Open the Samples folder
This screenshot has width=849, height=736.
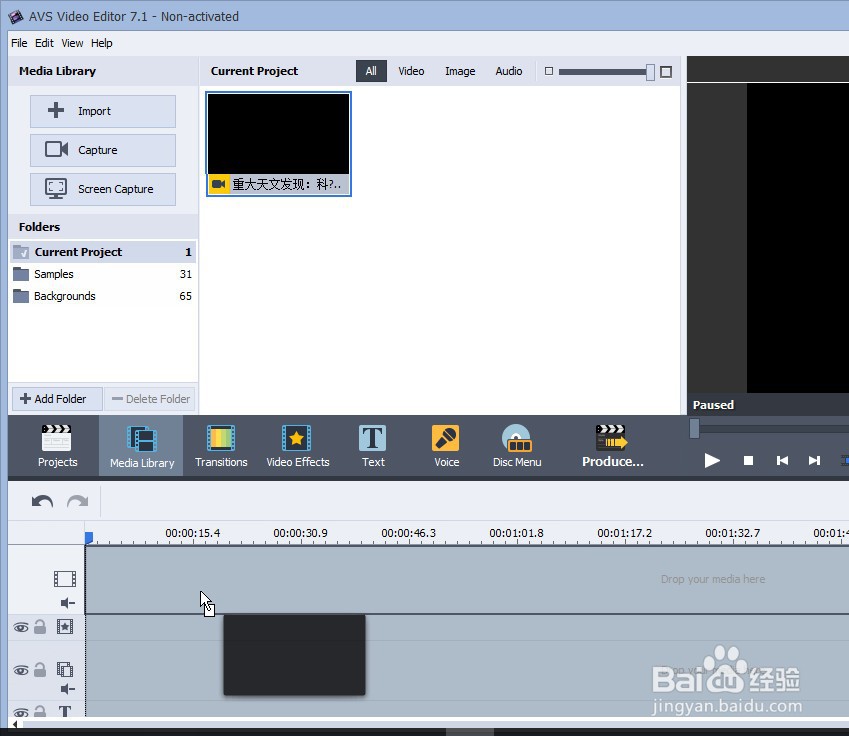pyautogui.click(x=103, y=274)
